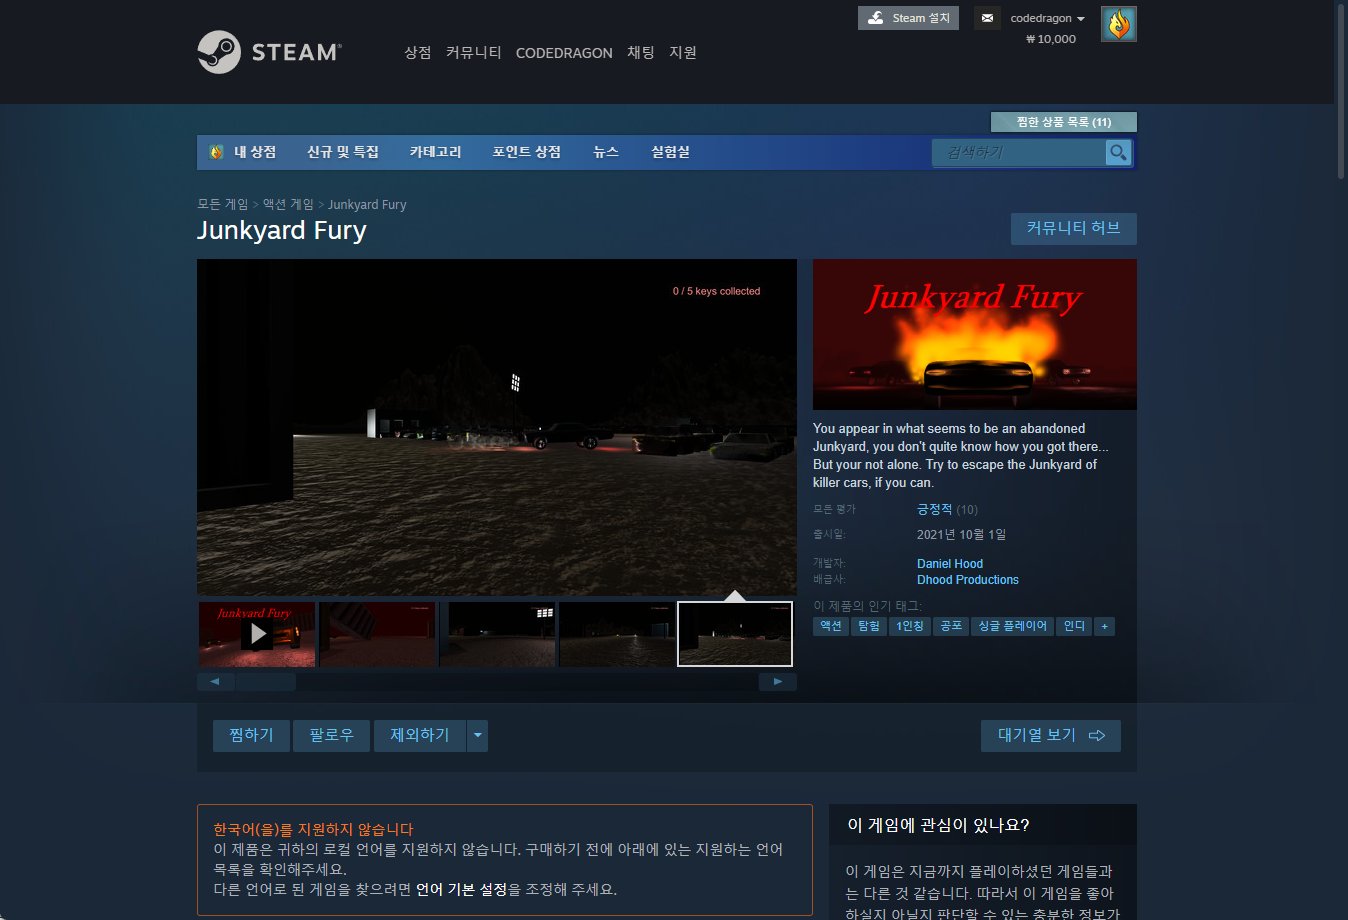Click the 제외하기 ignore button
This screenshot has height=920, width=1348.
click(x=420, y=736)
